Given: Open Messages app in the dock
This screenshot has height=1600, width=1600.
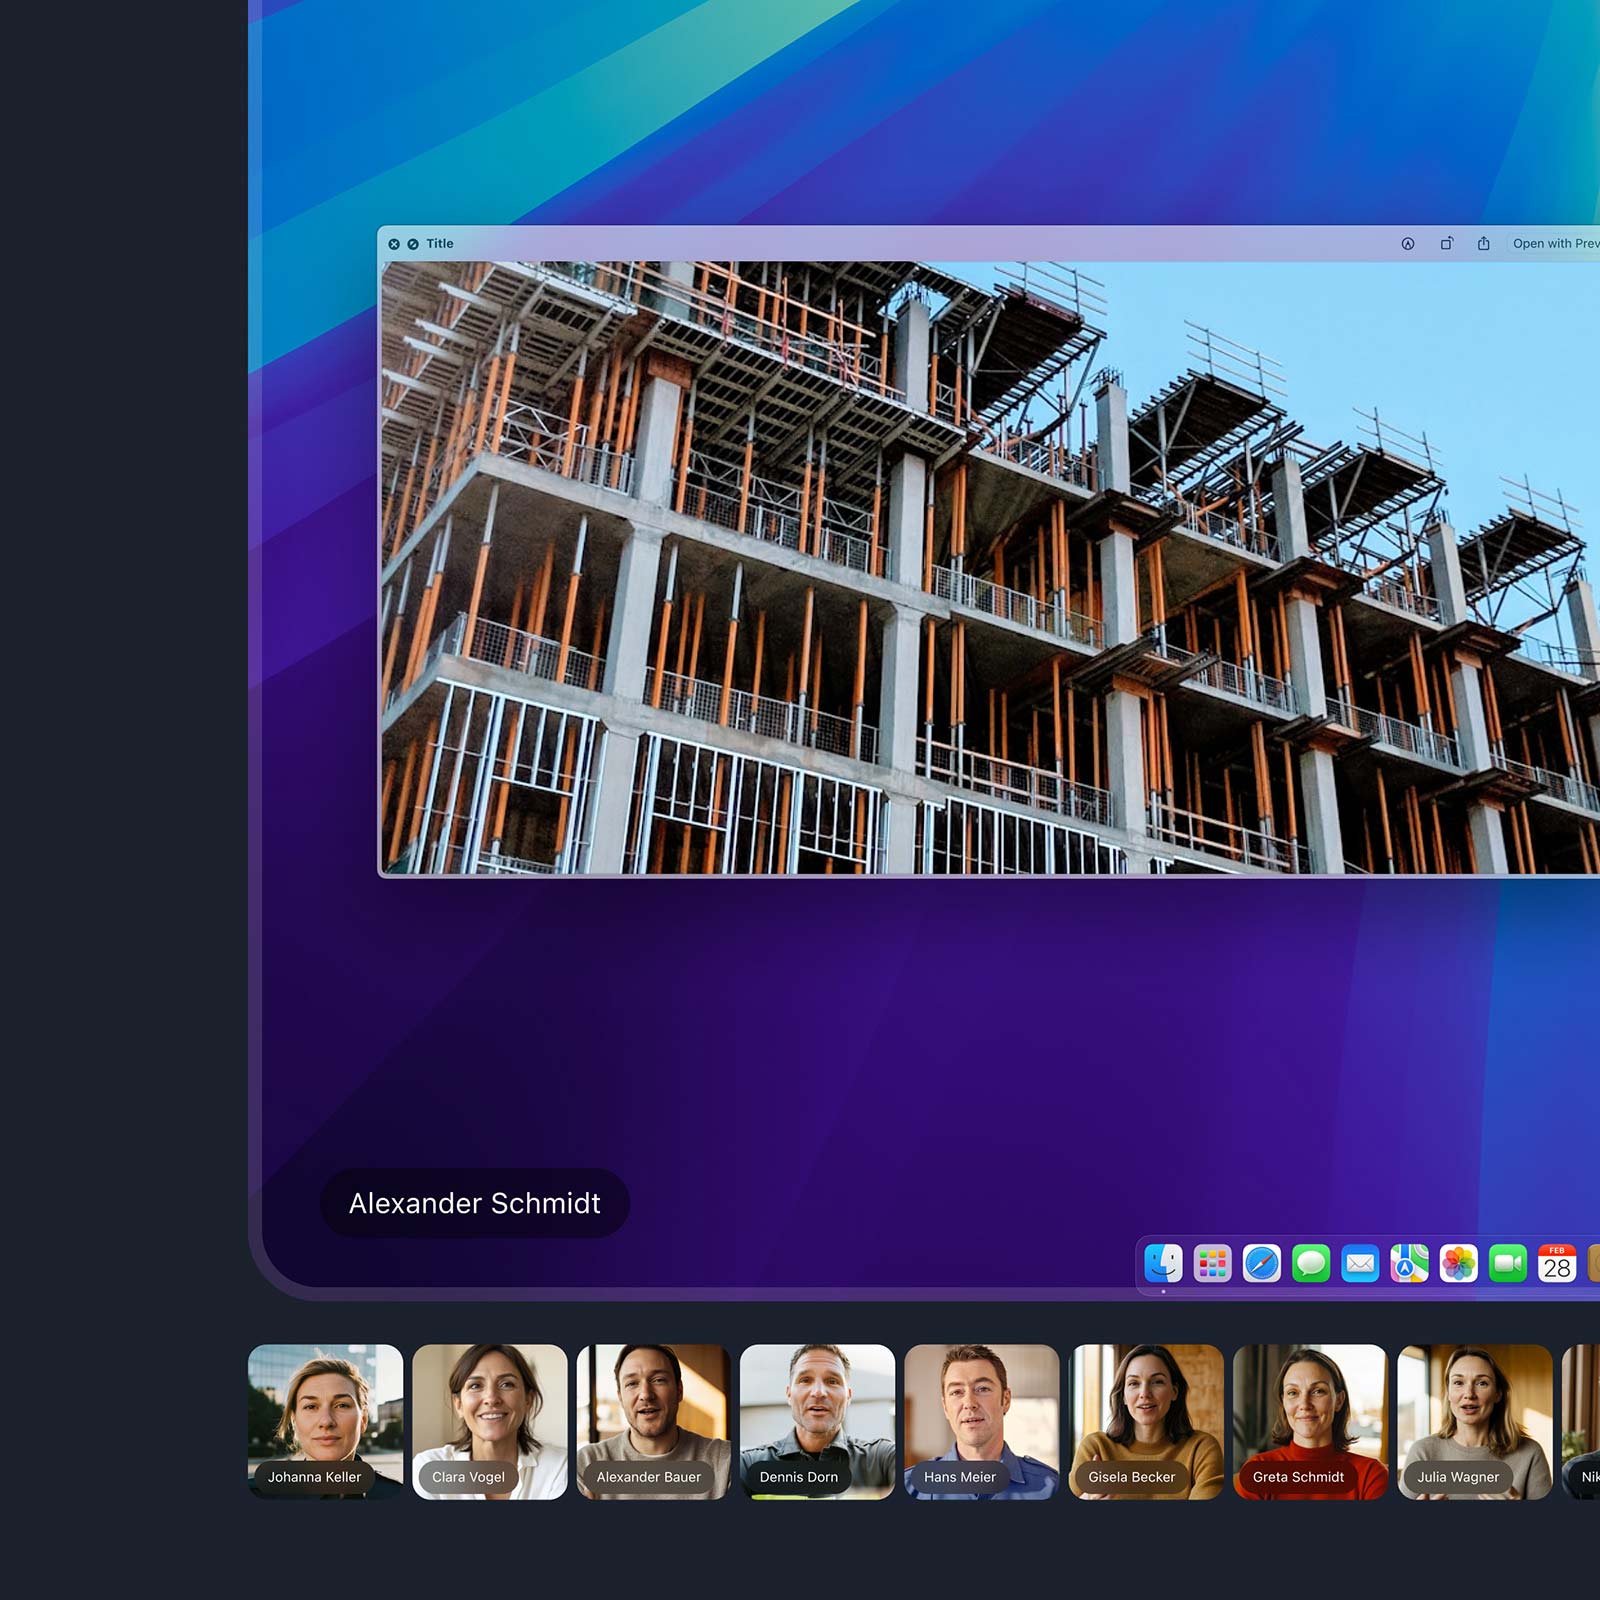Looking at the screenshot, I should (1310, 1264).
